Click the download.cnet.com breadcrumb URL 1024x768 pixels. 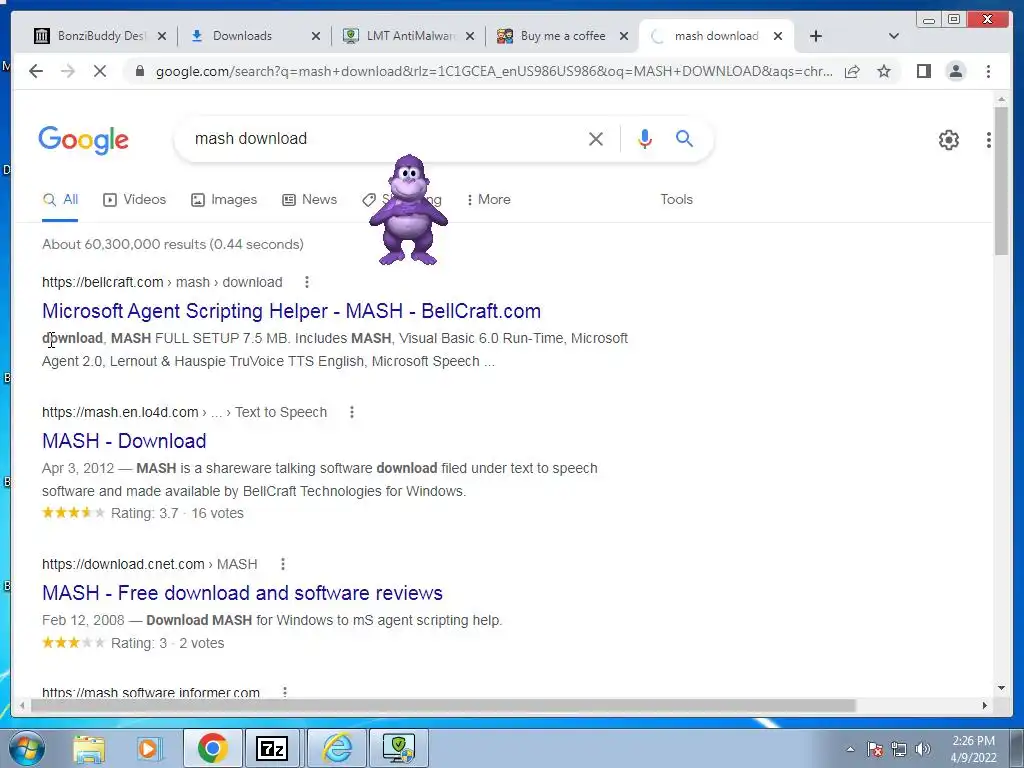pyautogui.click(x=150, y=564)
